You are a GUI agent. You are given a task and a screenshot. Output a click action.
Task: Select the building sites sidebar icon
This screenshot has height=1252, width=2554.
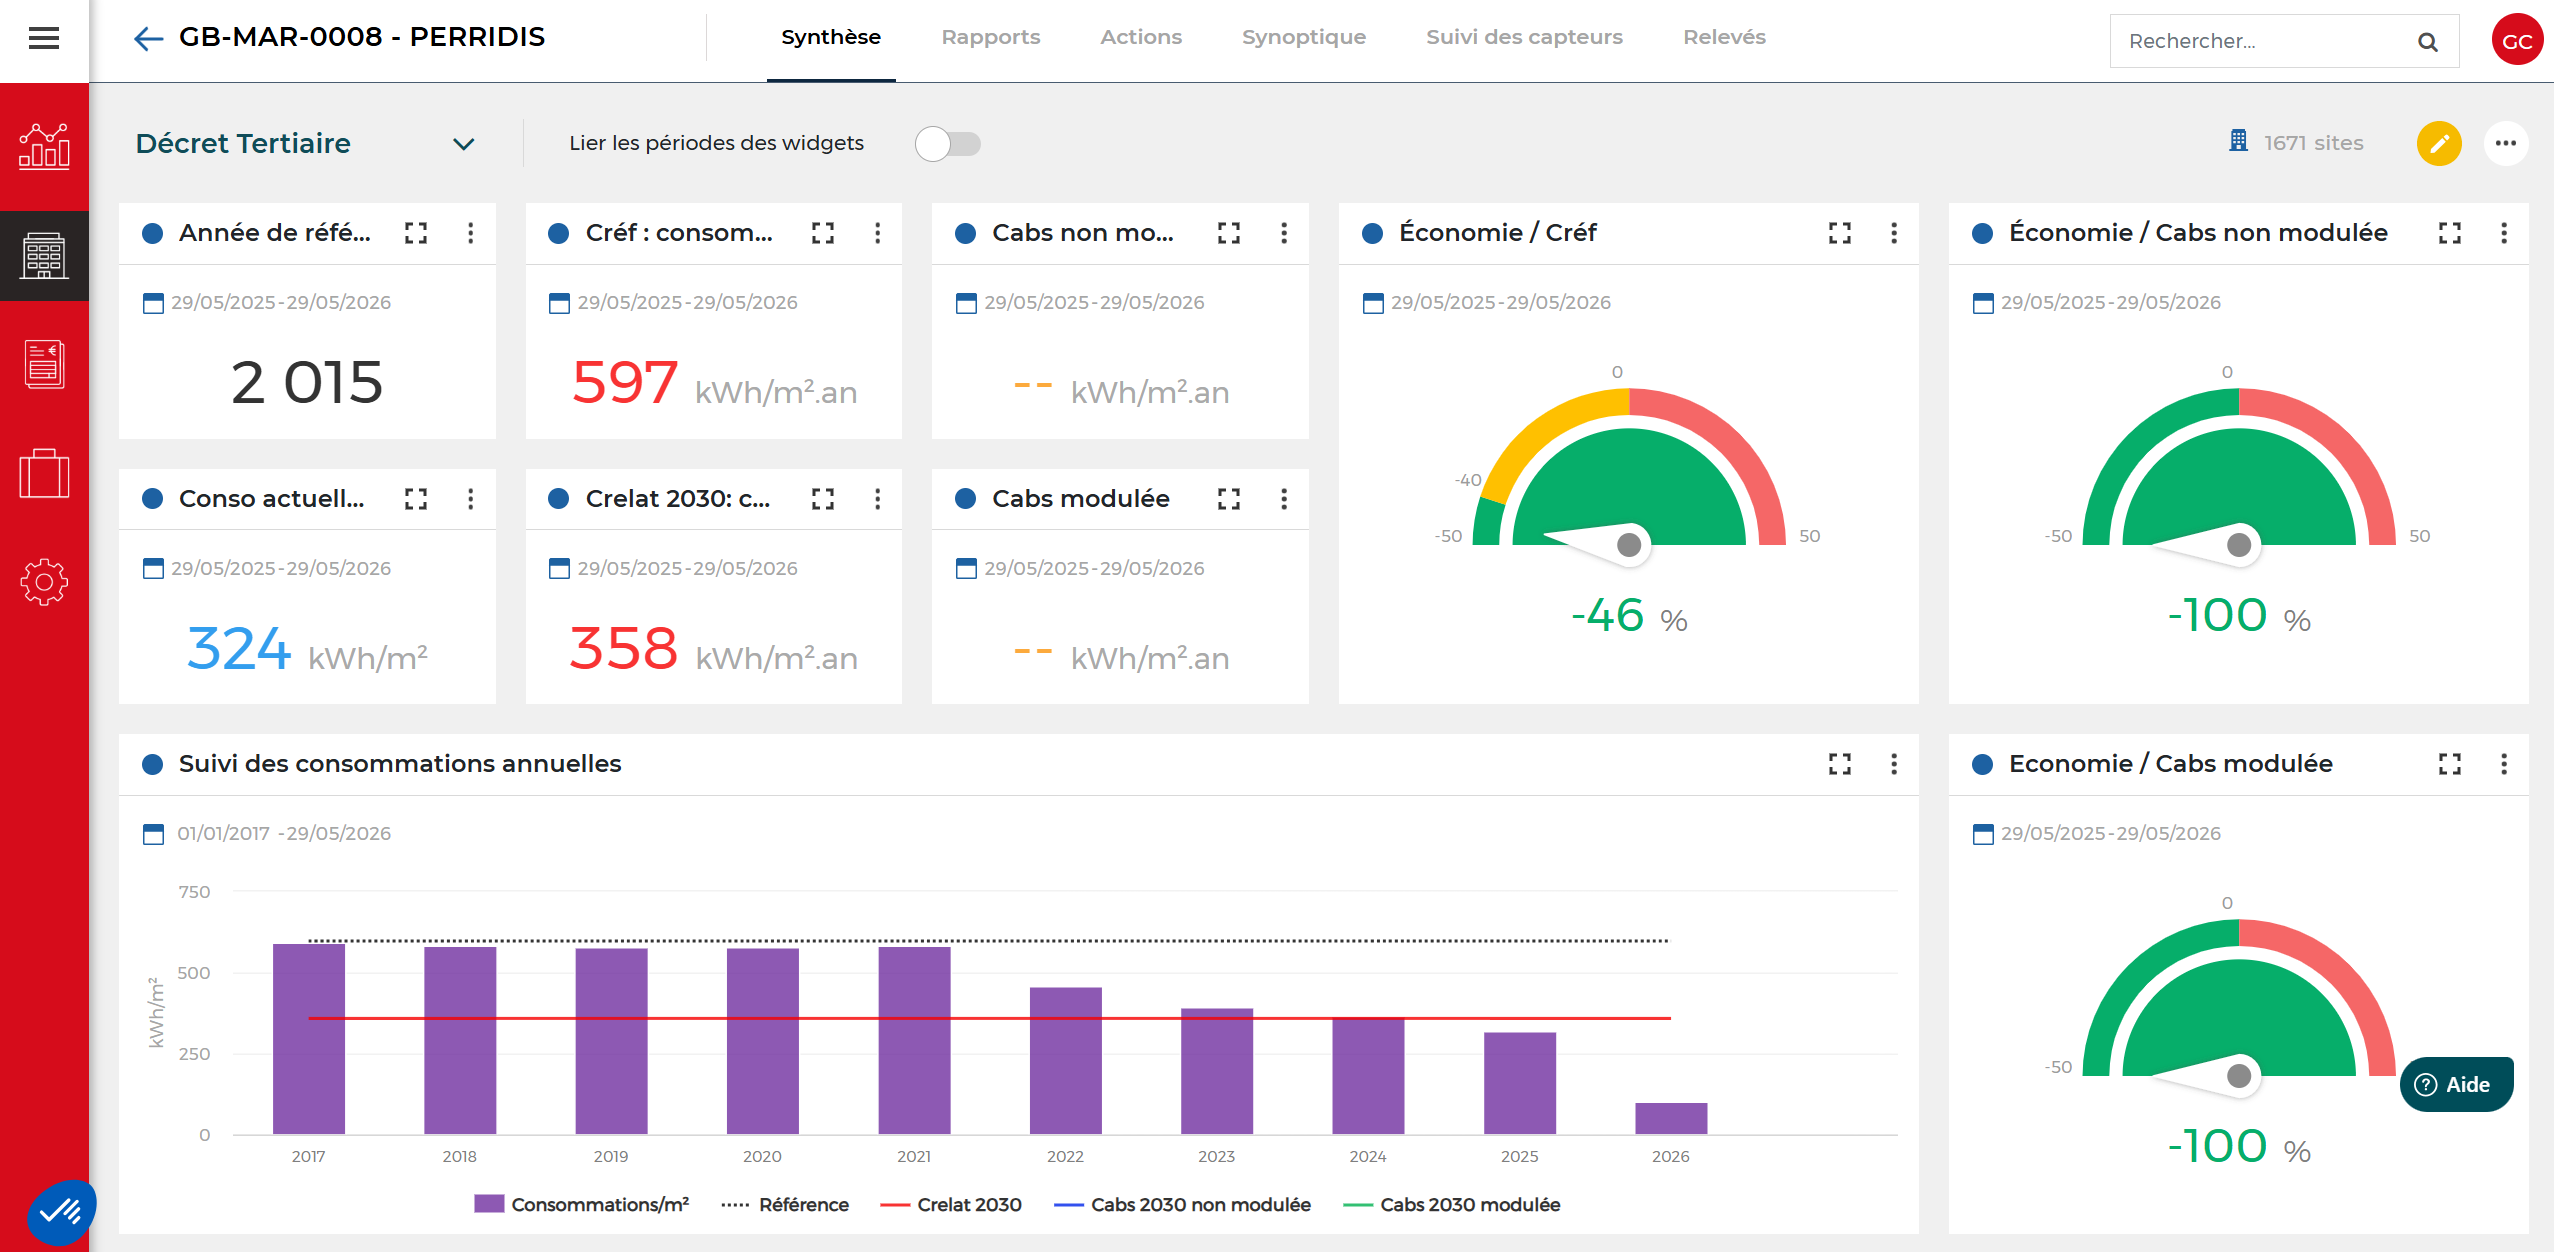(x=44, y=256)
